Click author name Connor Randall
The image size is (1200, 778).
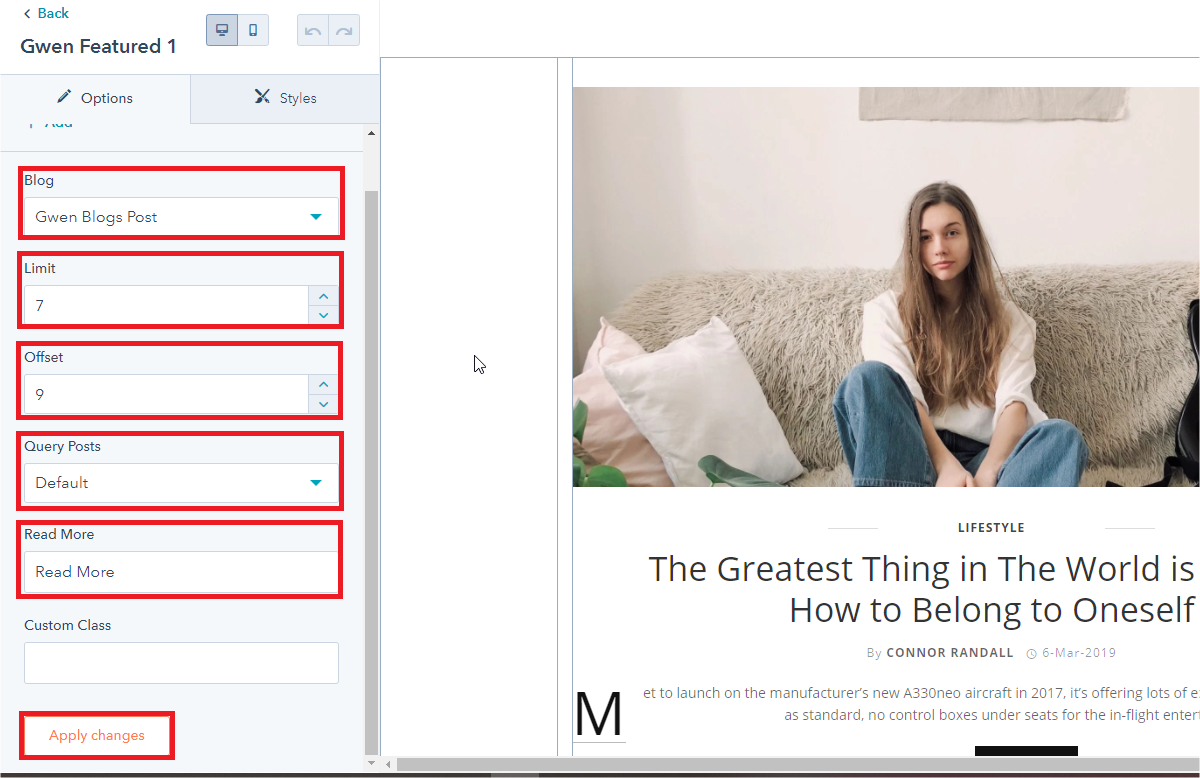click(949, 653)
